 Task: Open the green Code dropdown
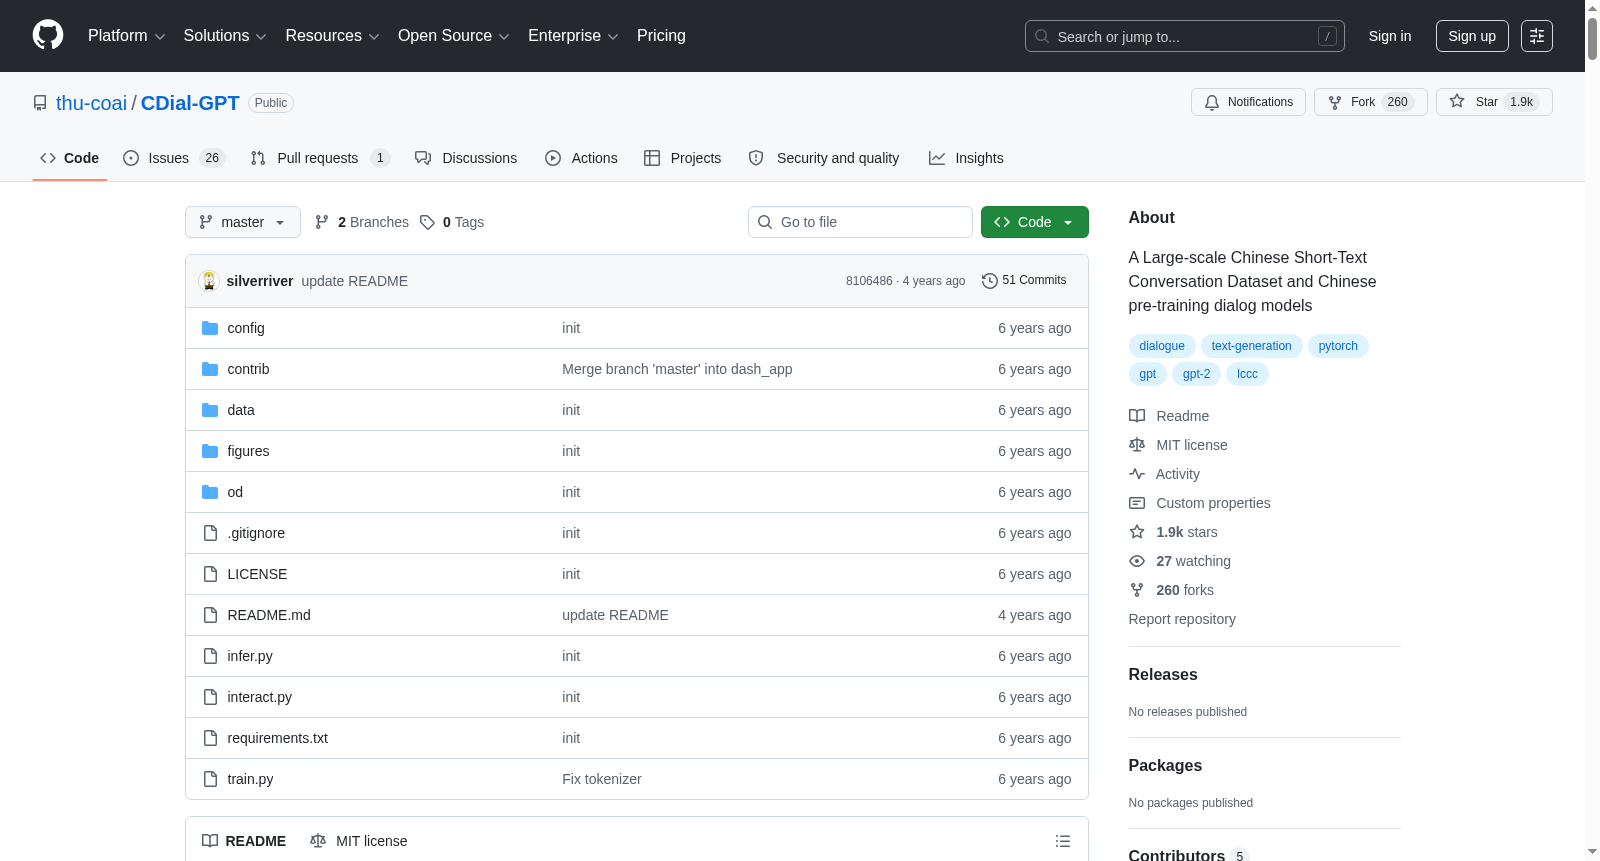pyautogui.click(x=1035, y=222)
